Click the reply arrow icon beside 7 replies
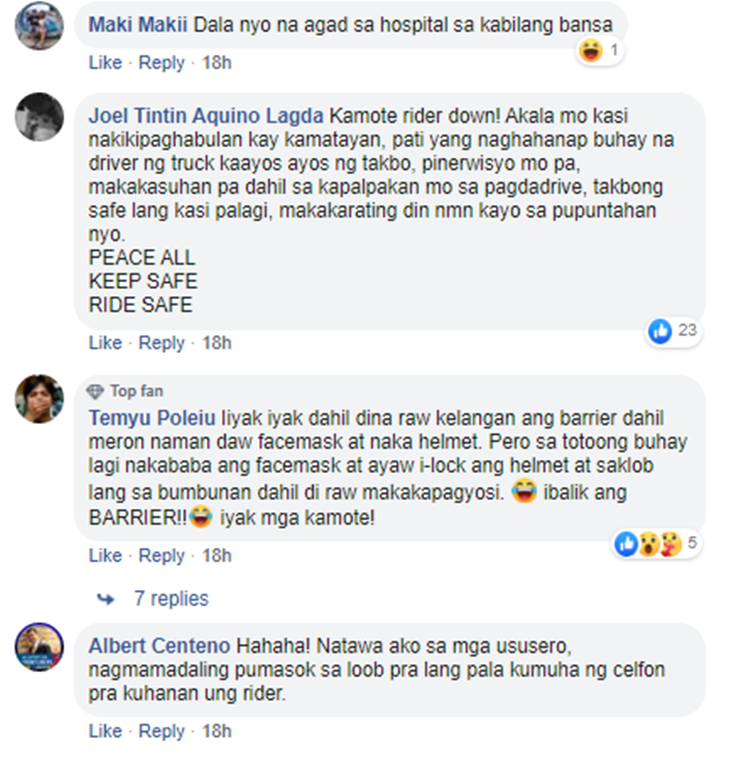The width and height of the screenshot is (750, 758). click(x=106, y=599)
